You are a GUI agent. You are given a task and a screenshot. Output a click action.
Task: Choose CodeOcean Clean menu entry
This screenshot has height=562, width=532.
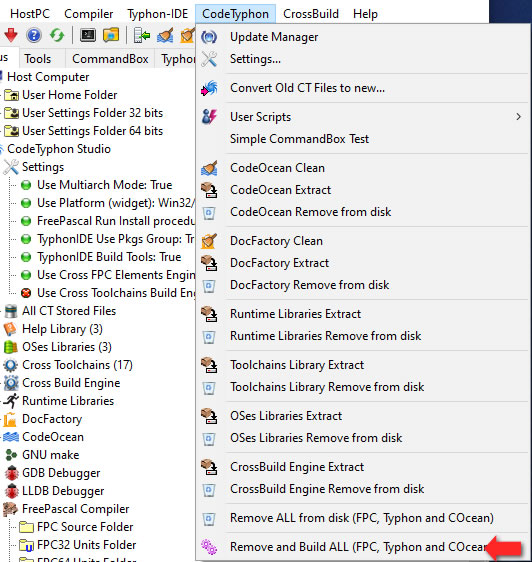coord(362,168)
